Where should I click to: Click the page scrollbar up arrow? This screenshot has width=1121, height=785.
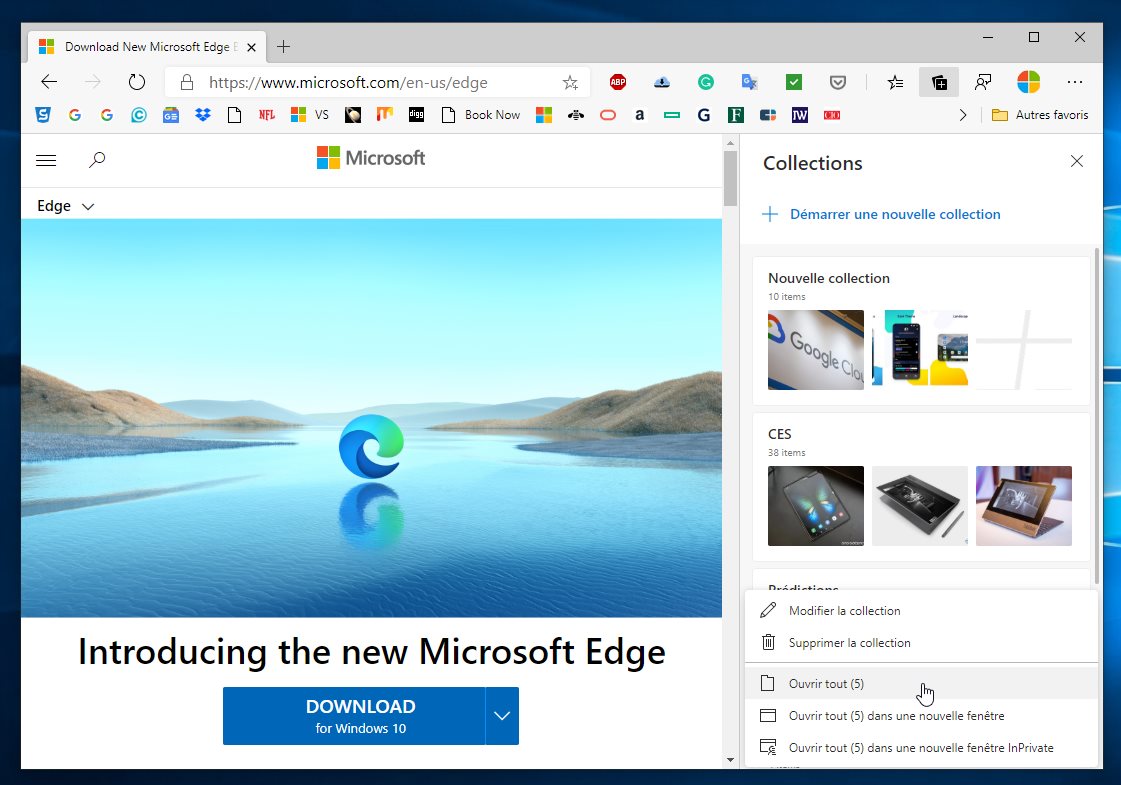tap(730, 143)
